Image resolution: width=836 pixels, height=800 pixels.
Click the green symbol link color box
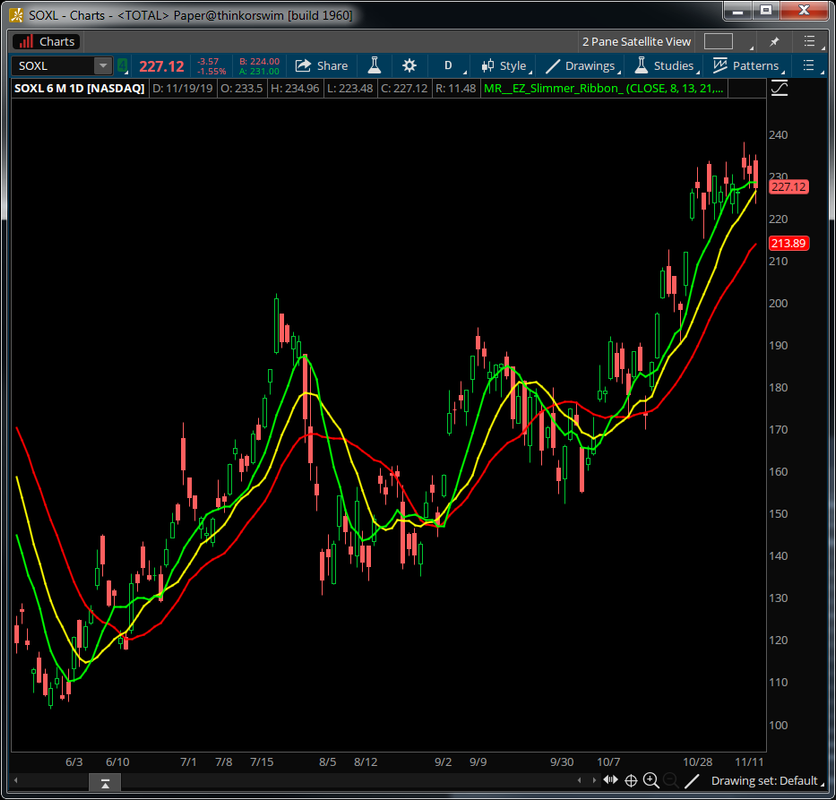click(x=123, y=66)
